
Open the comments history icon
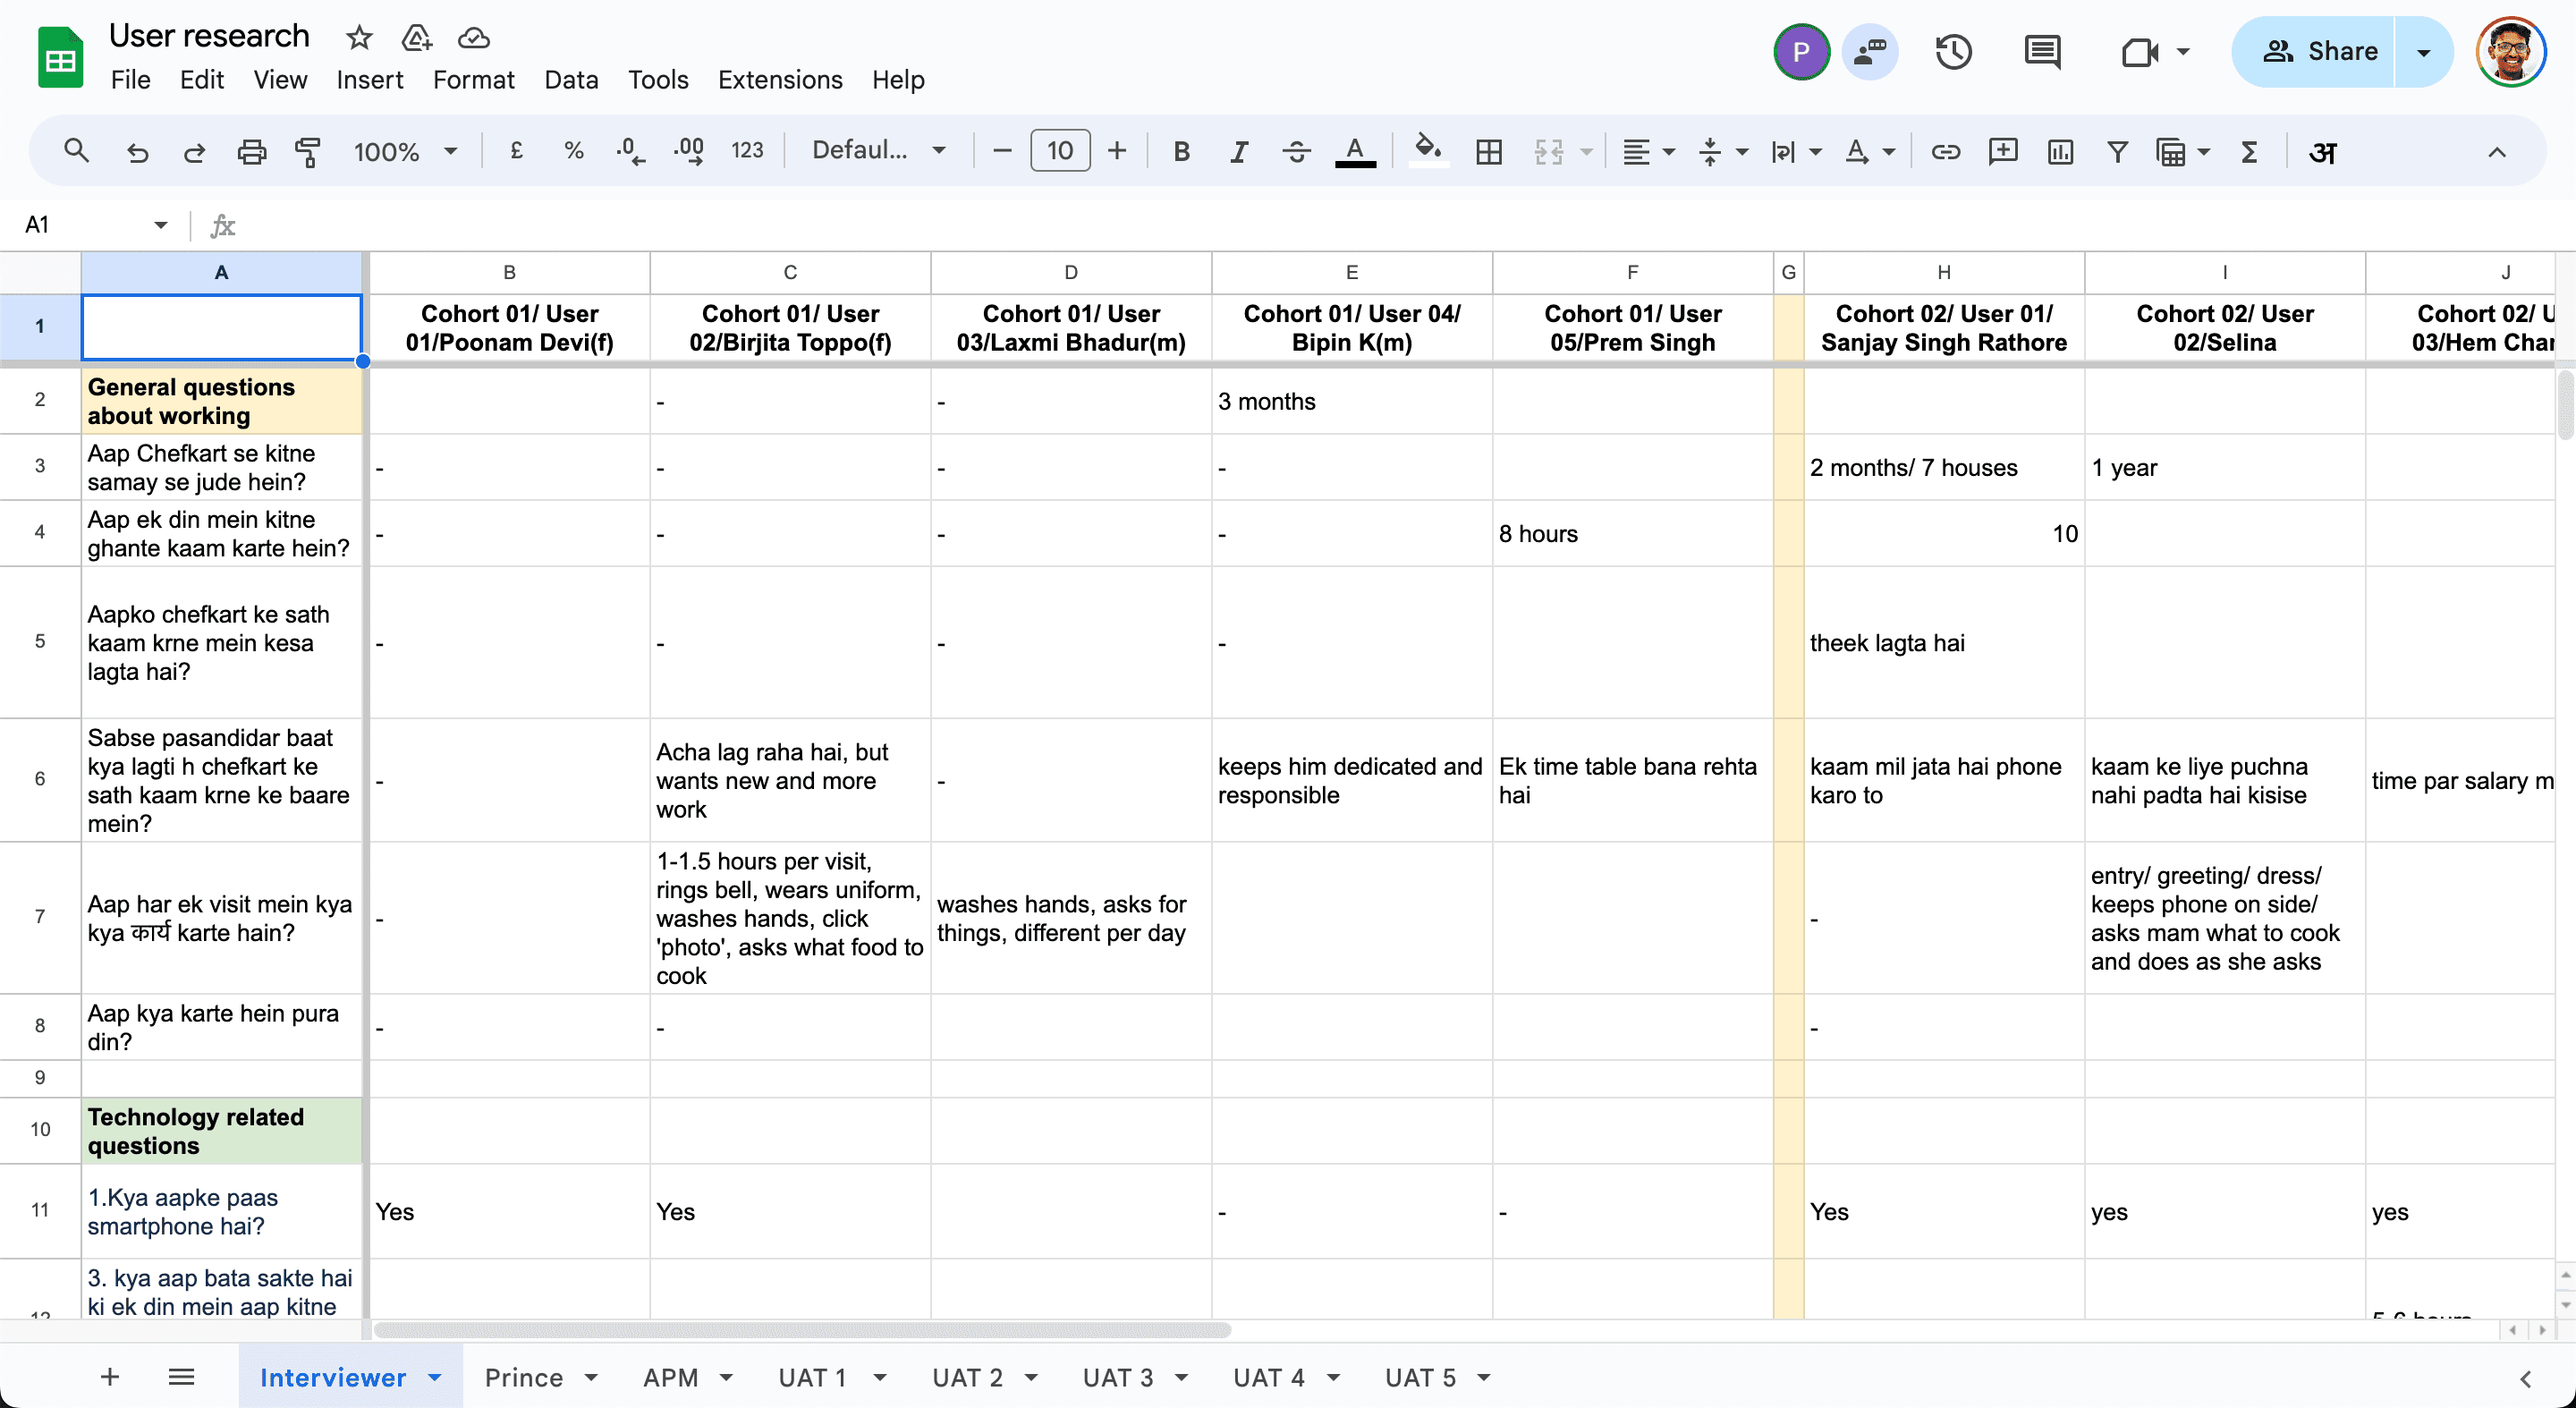click(2041, 52)
